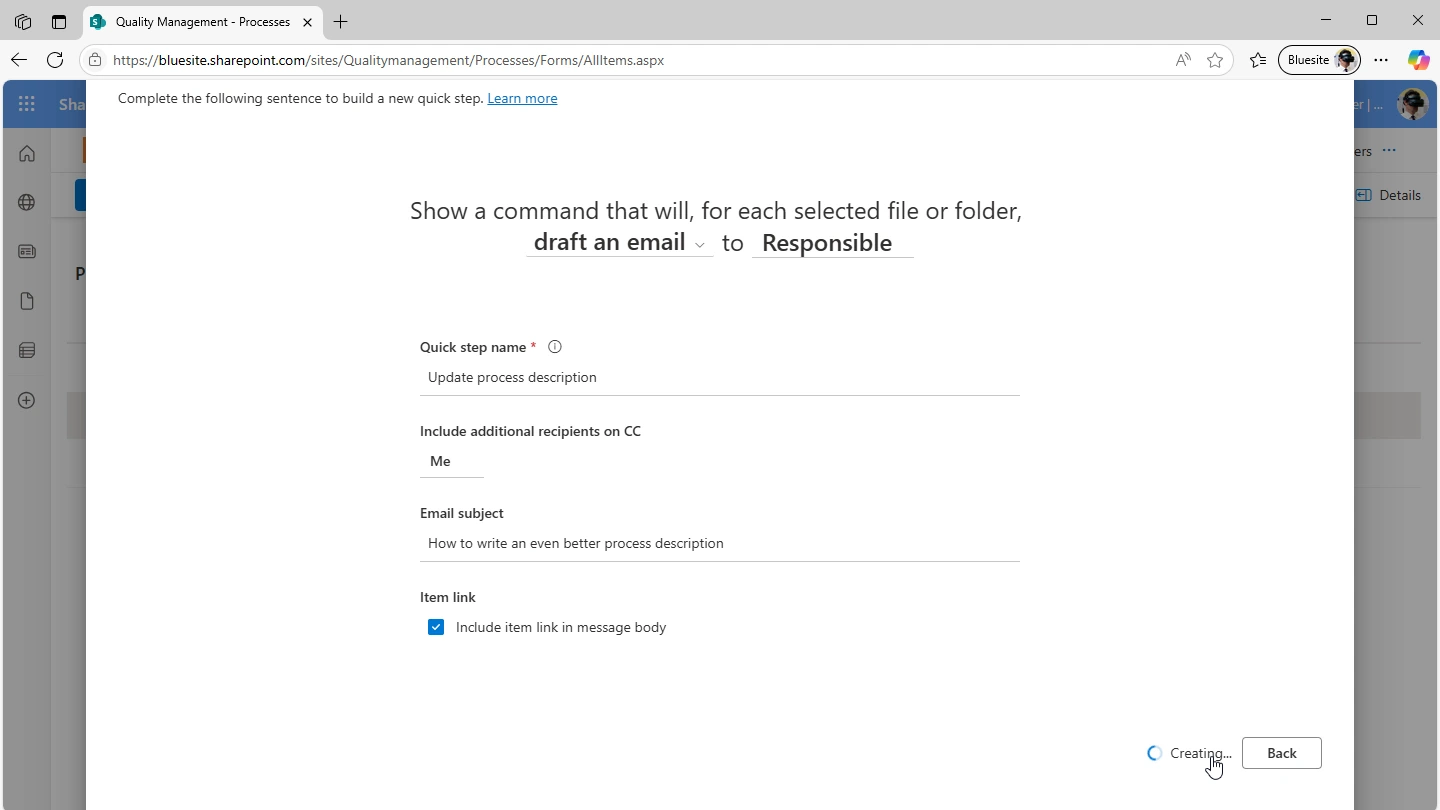Viewport: 1440px width, 810px height.
Task: Switch to Quality Management - Processes tab
Action: point(203,21)
